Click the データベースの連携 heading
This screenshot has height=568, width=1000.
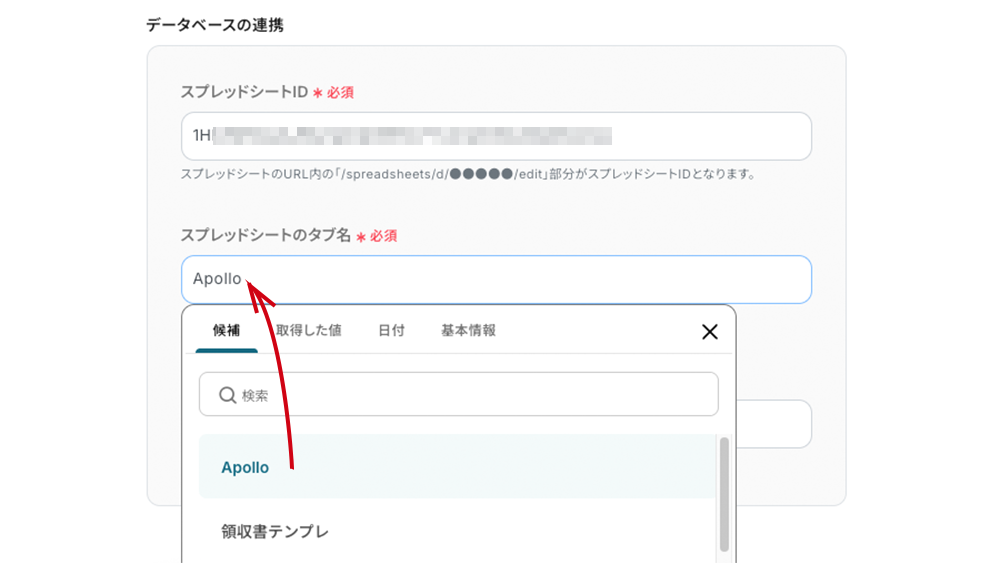pos(215,25)
